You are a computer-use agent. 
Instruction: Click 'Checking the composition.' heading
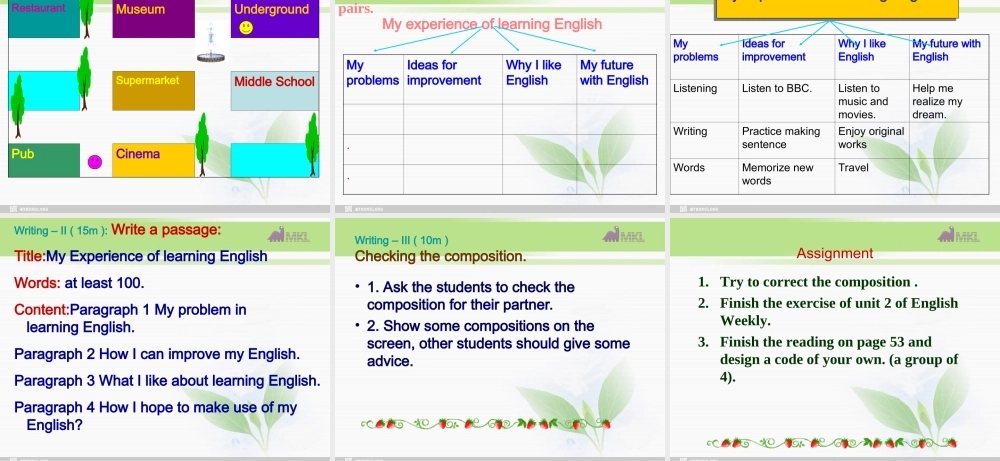point(440,256)
